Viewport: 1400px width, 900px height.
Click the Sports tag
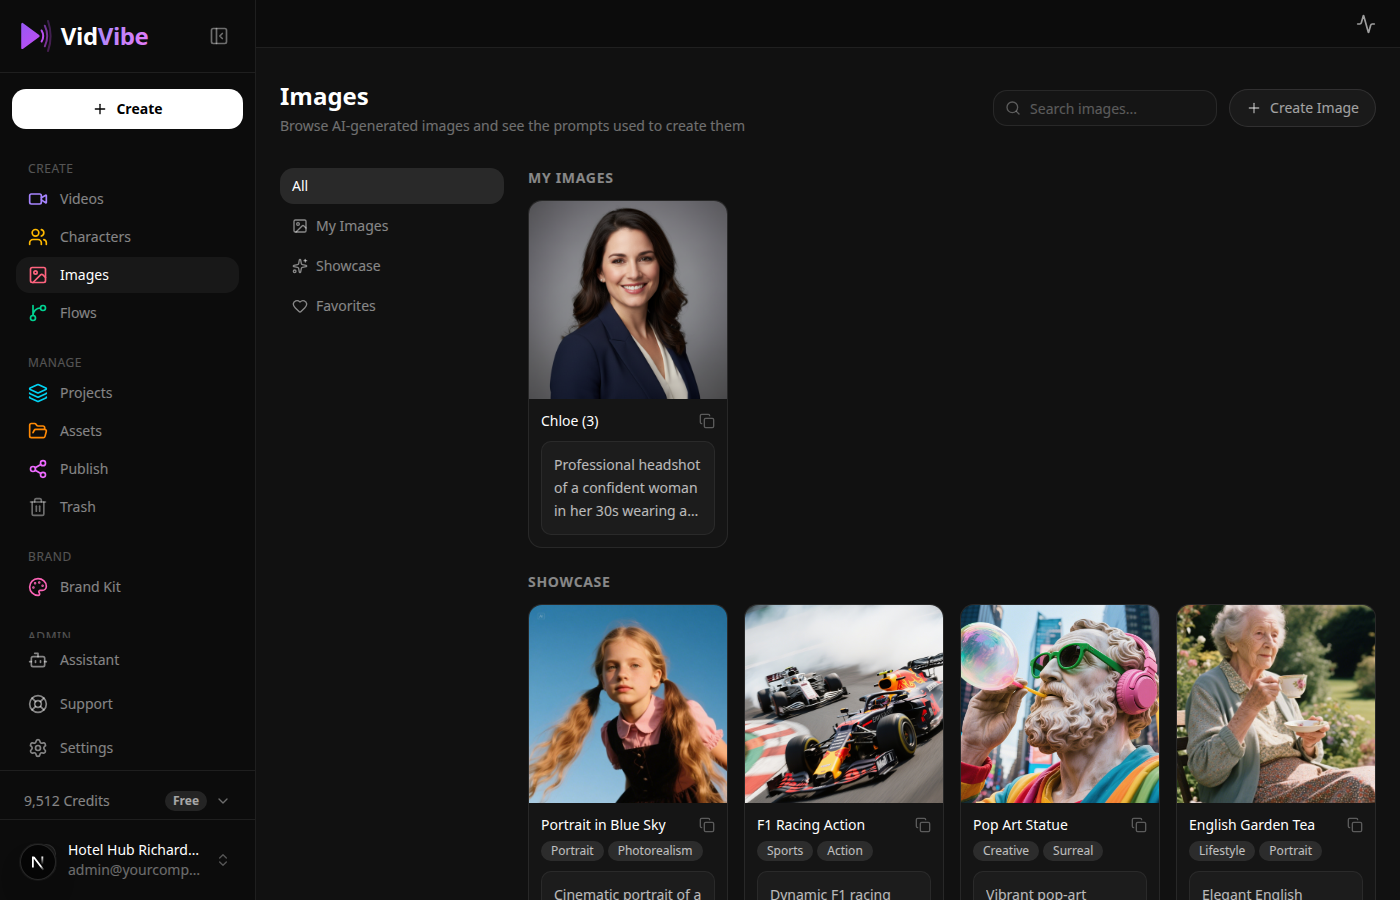pos(785,851)
